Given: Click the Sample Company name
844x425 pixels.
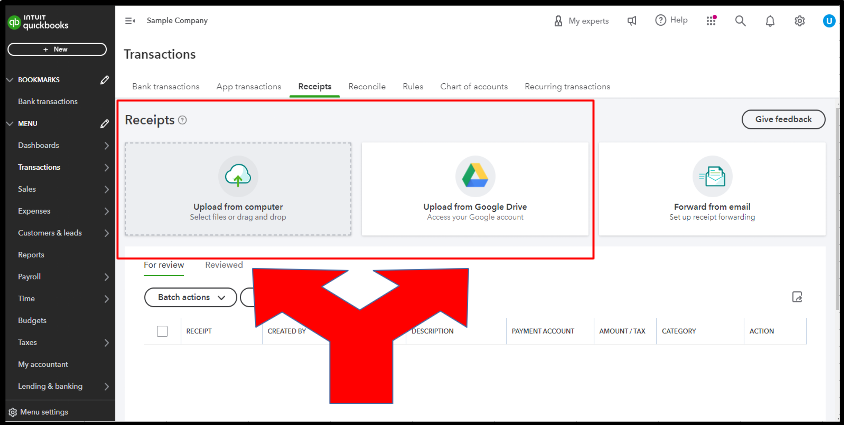Looking at the screenshot, I should coord(177,20).
